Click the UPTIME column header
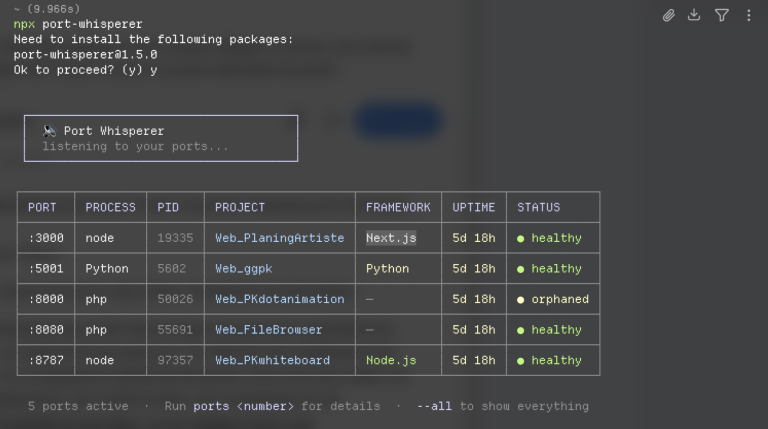Viewport: 768px width, 429px height. (x=474, y=208)
